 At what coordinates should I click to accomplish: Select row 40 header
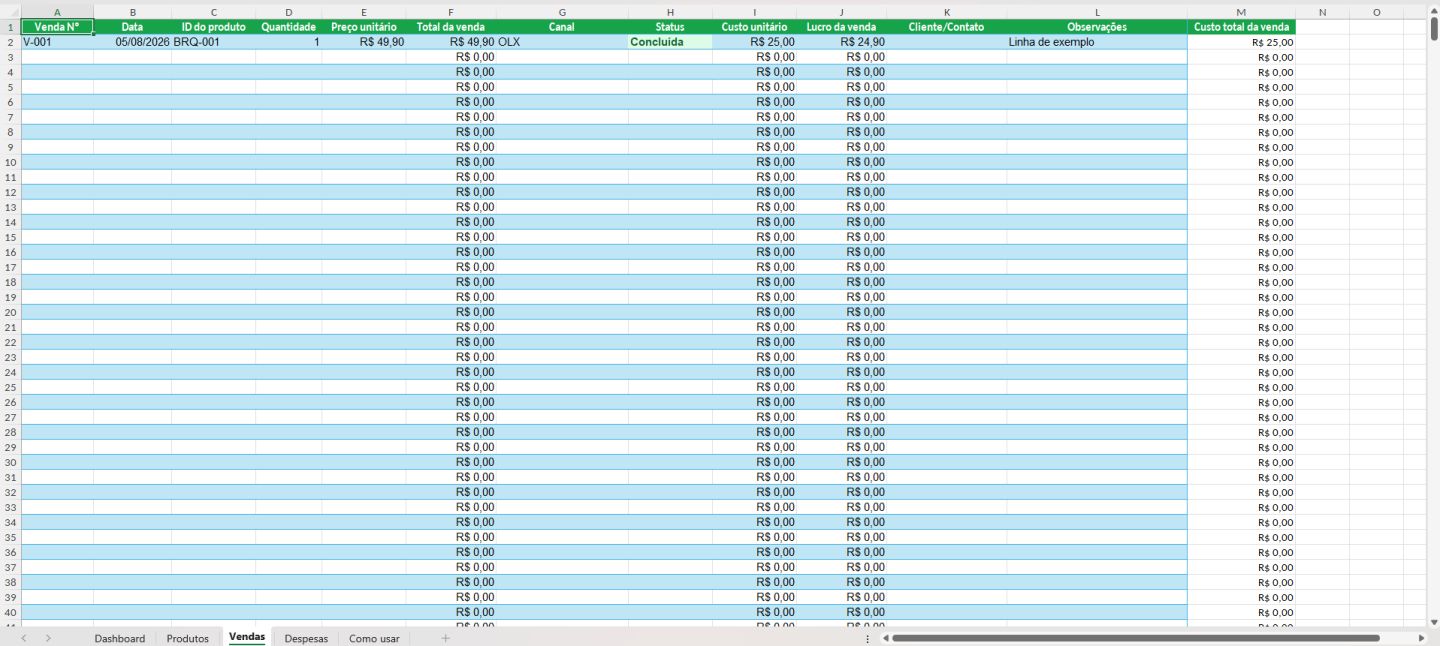pos(10,612)
